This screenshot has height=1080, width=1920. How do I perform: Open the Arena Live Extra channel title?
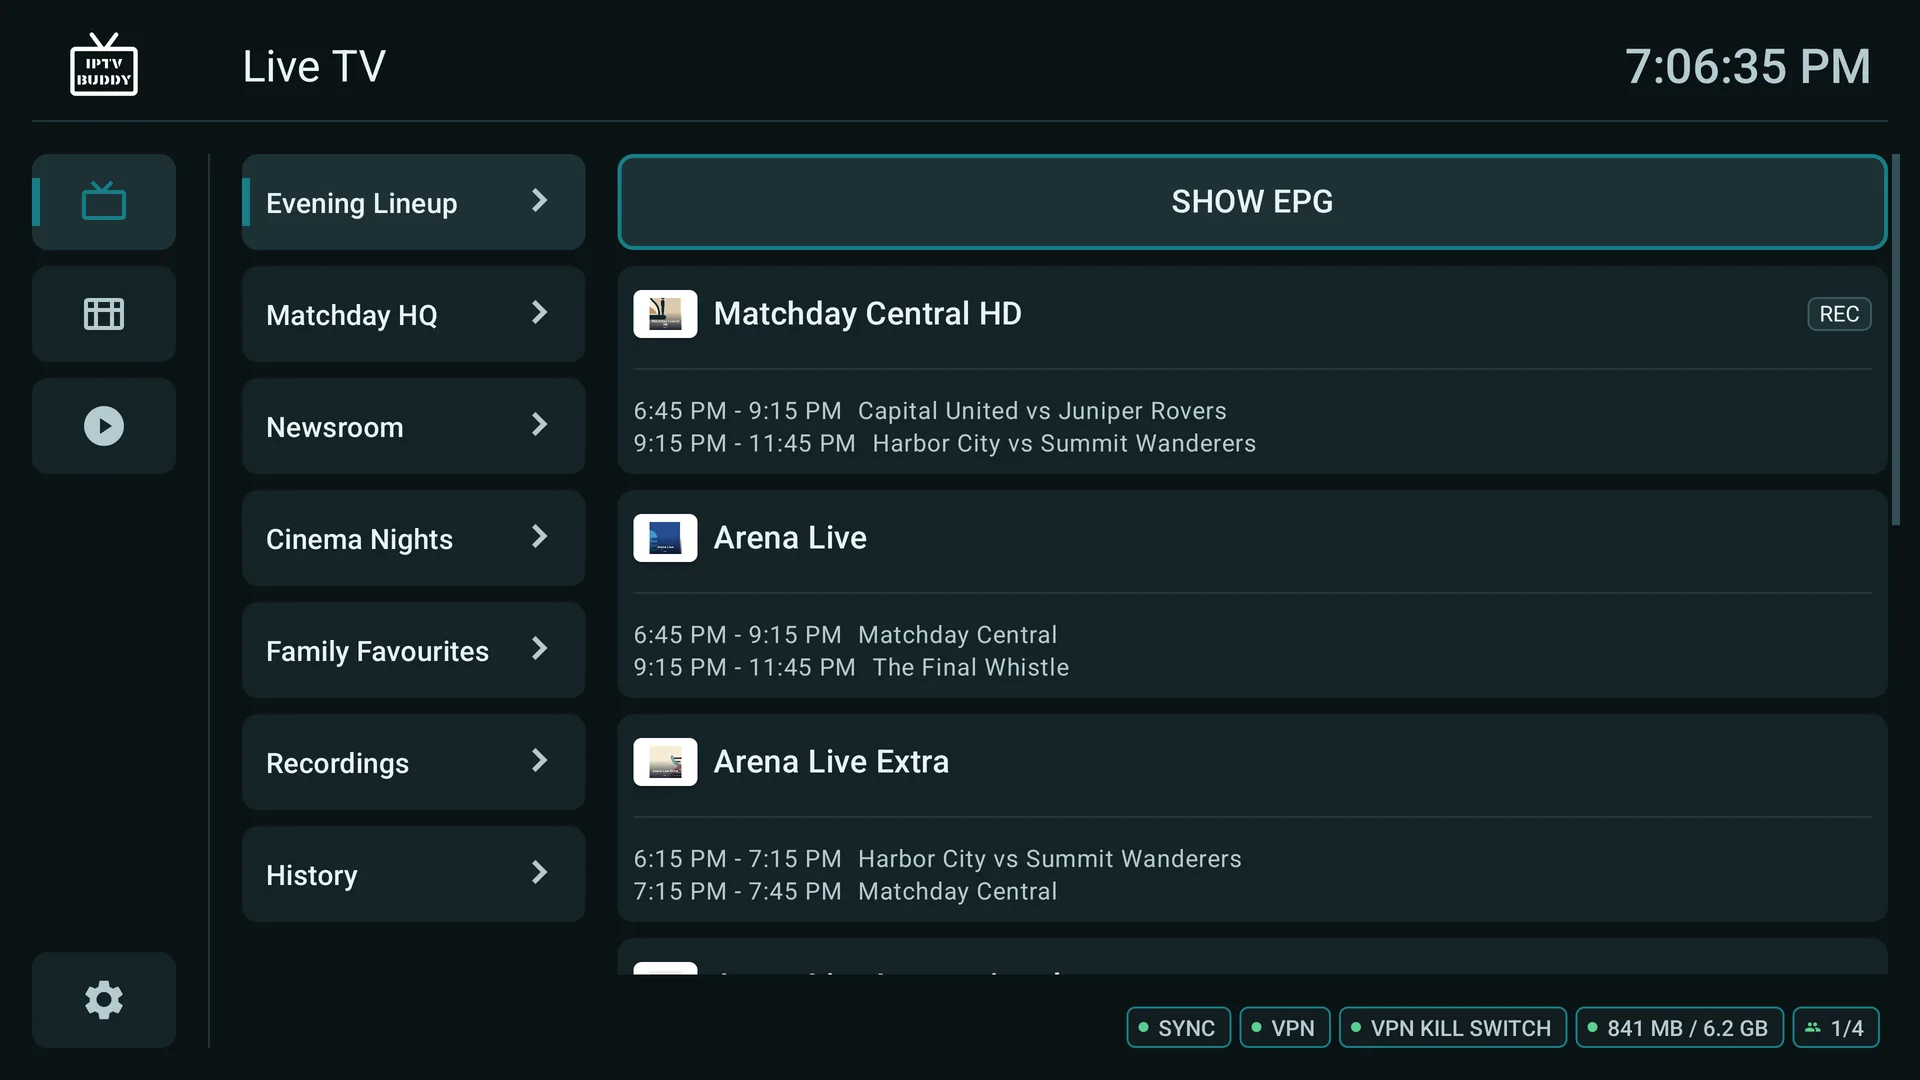(831, 762)
